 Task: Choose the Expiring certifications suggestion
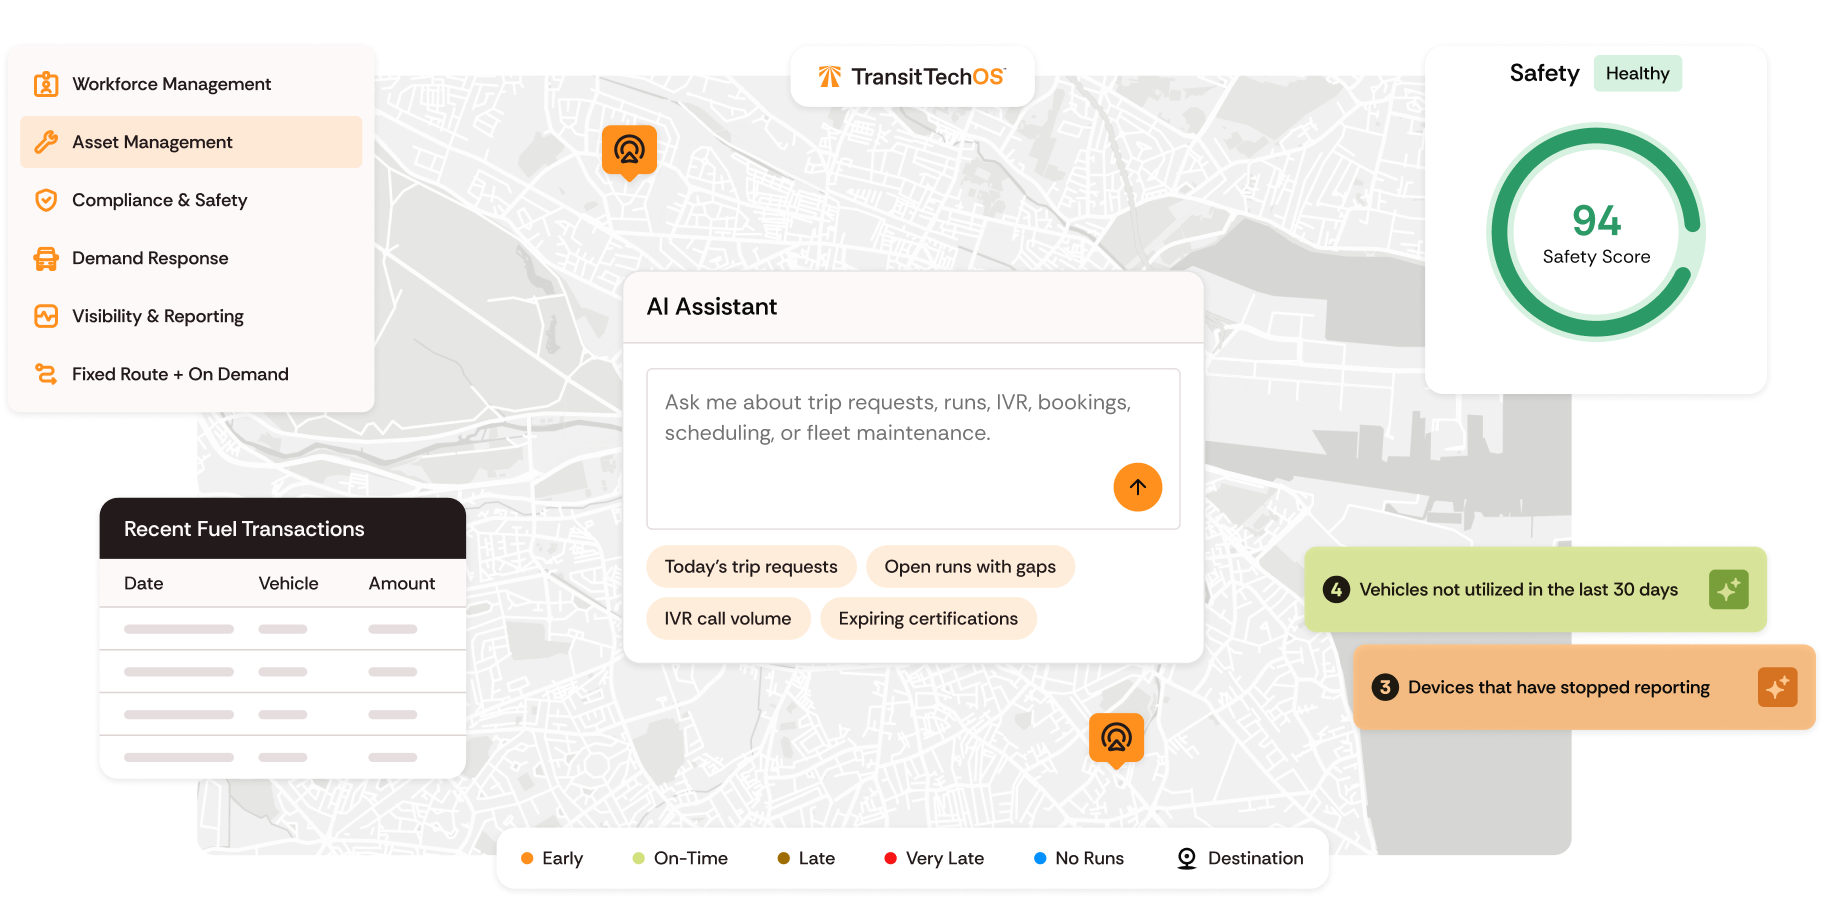point(928,619)
